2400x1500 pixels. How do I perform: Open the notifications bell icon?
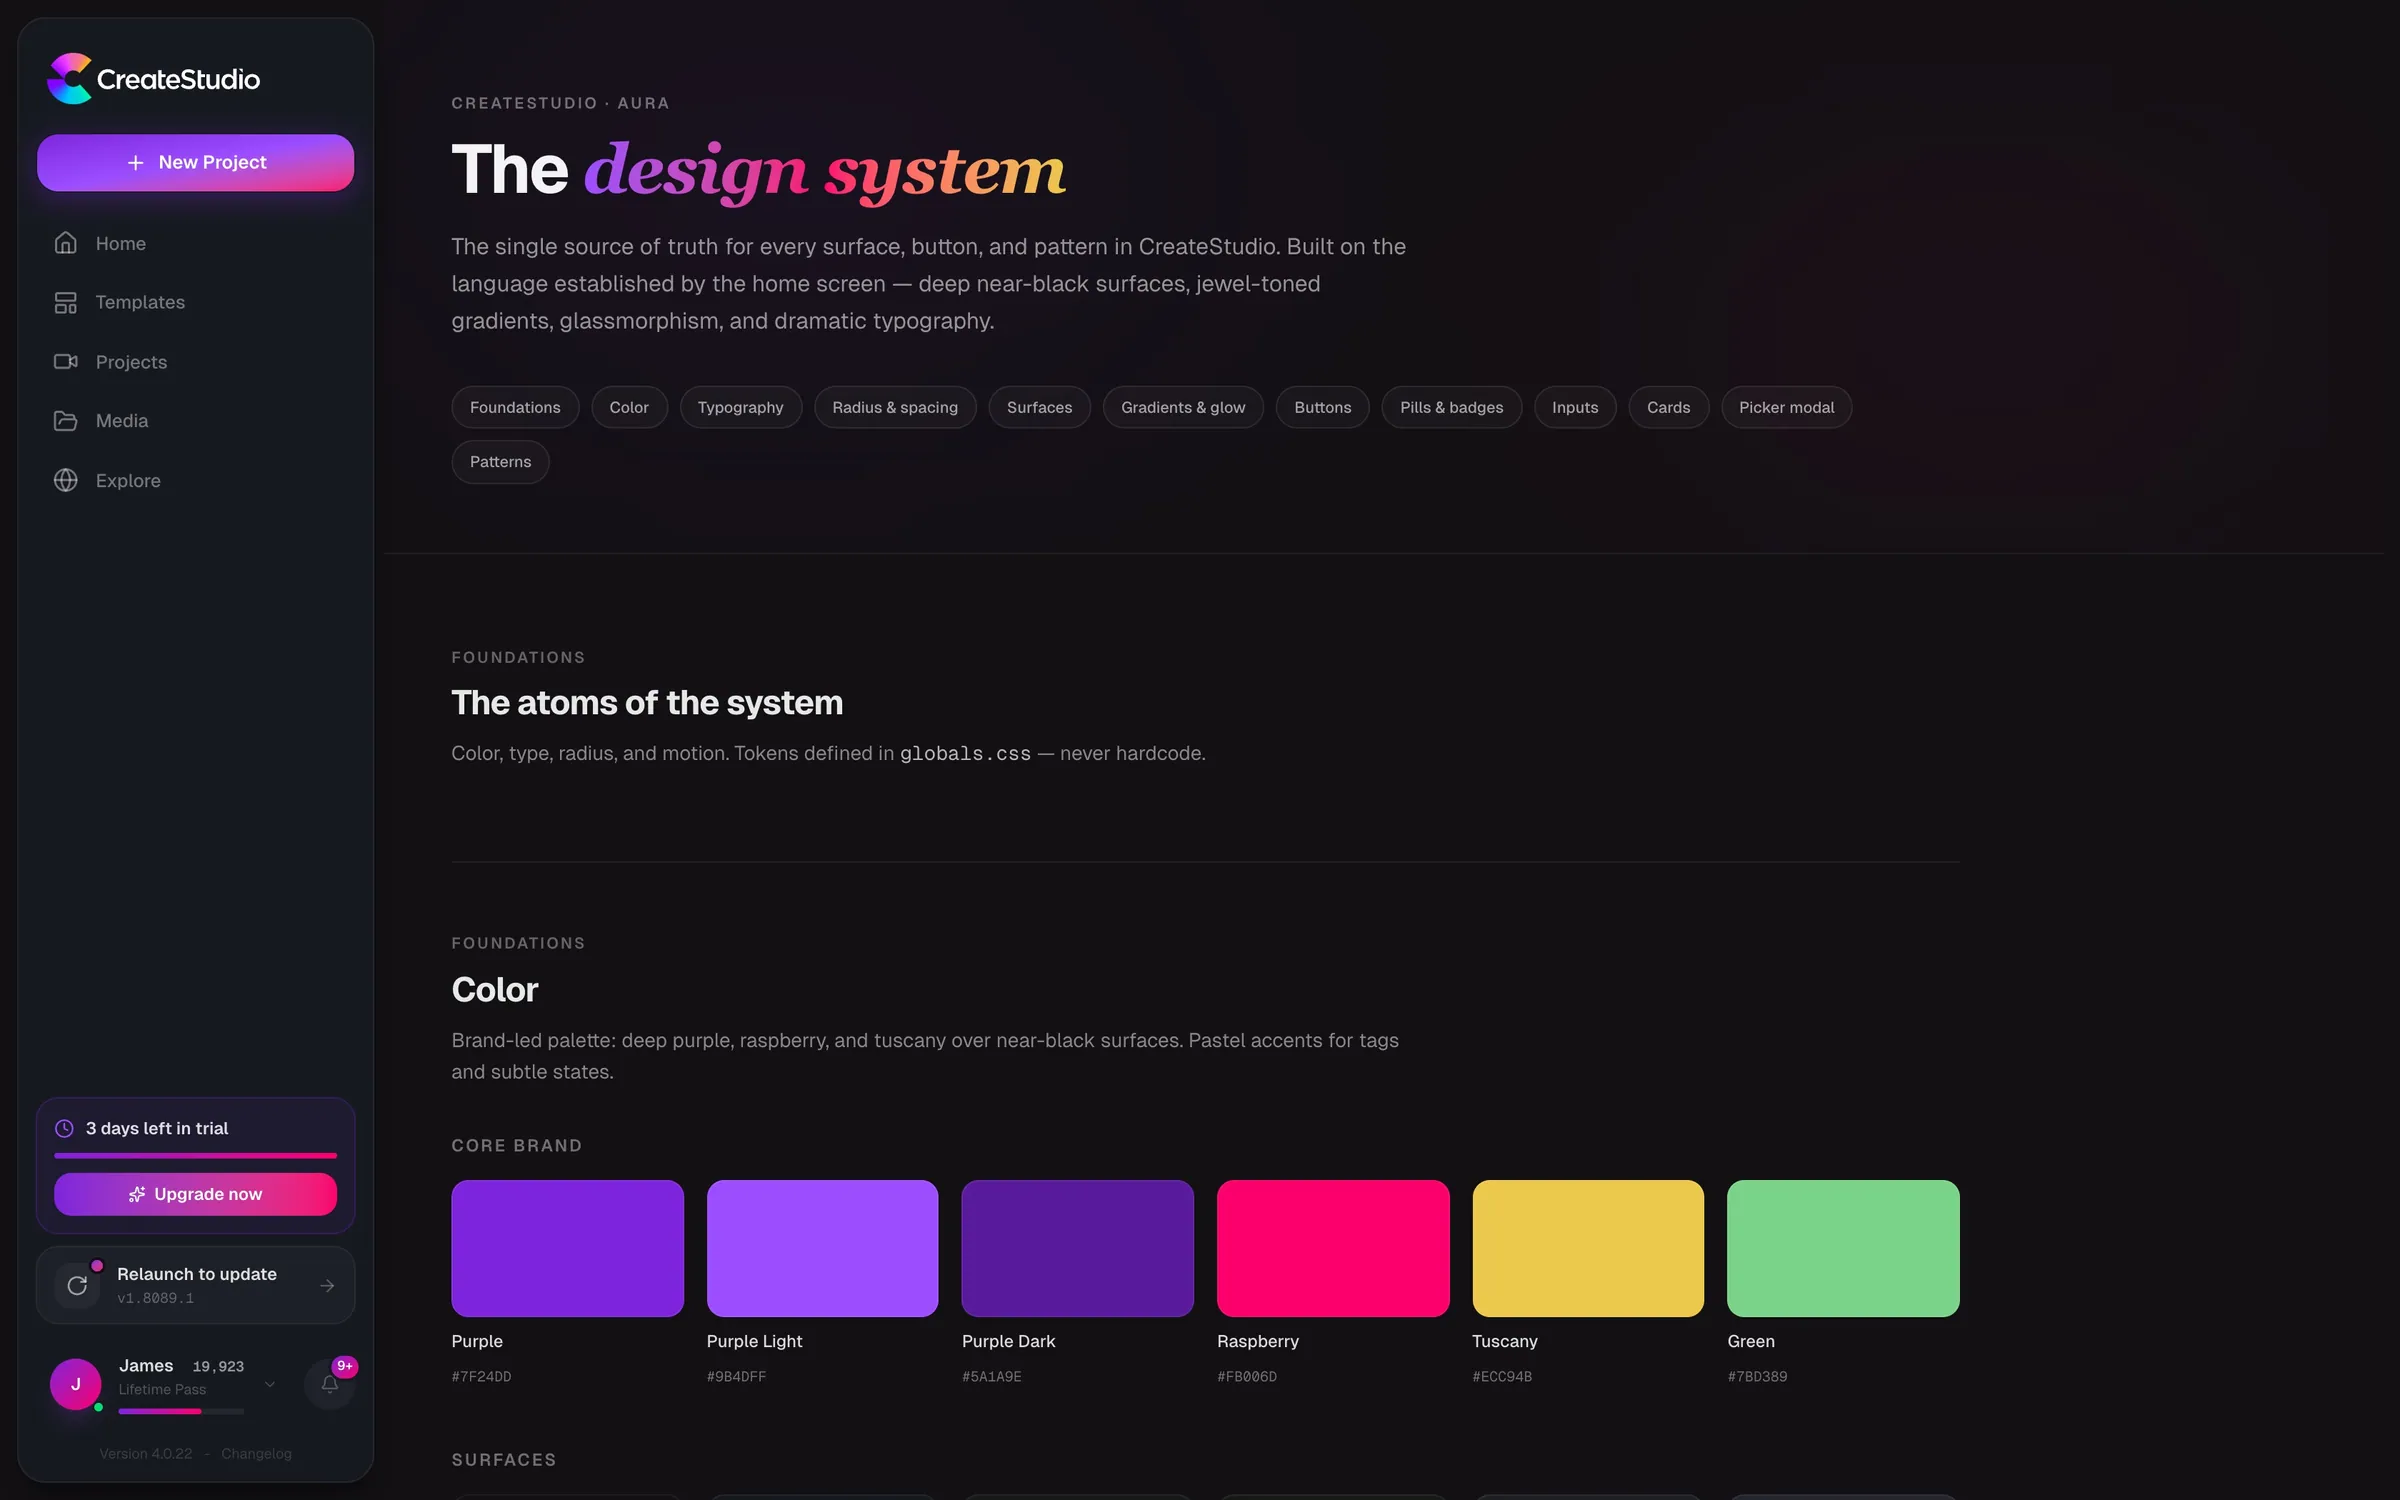[x=329, y=1384]
